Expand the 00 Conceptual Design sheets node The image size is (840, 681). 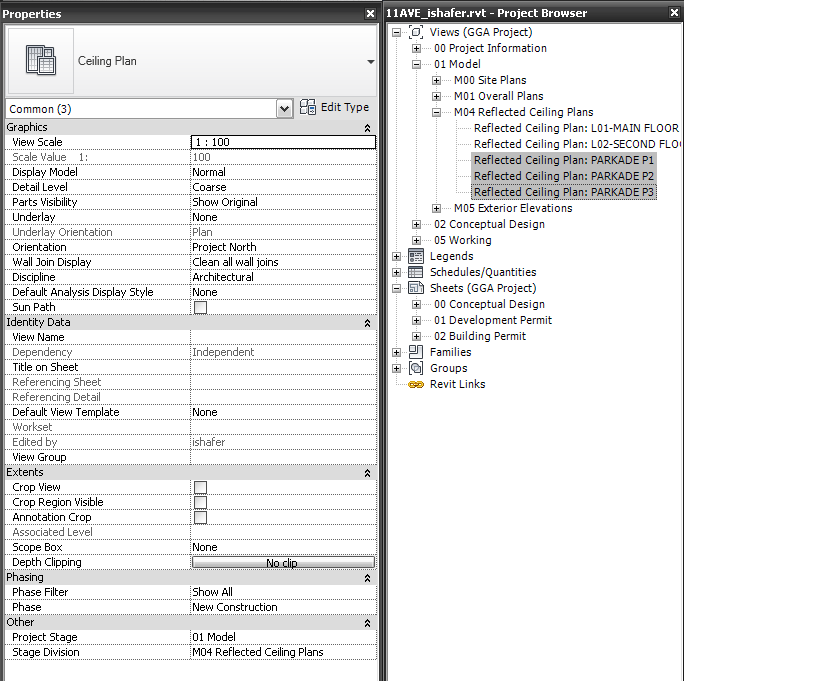(x=416, y=304)
